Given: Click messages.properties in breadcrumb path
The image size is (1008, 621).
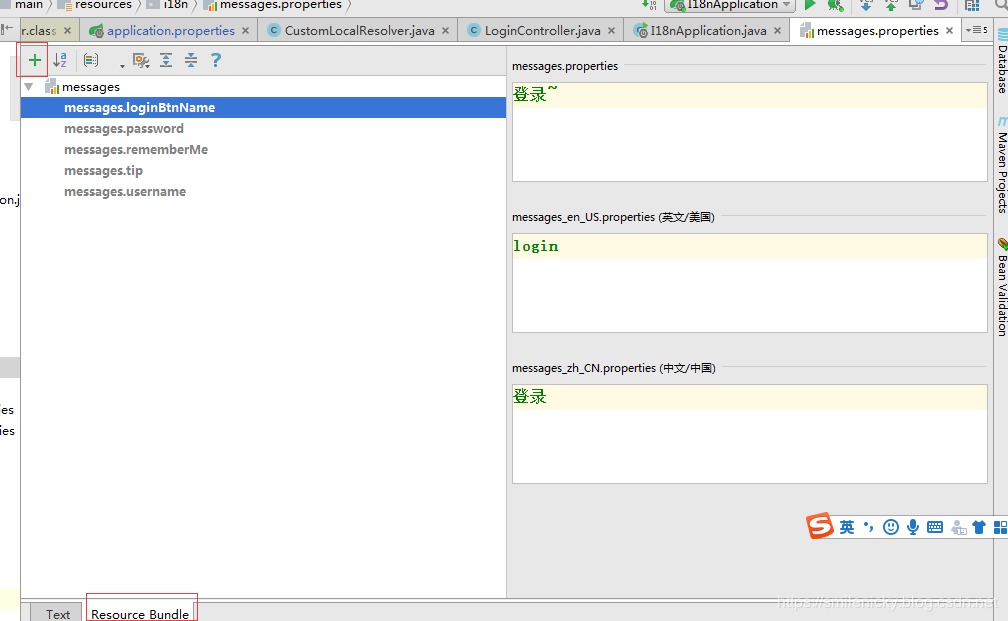Looking at the screenshot, I should 280,5.
